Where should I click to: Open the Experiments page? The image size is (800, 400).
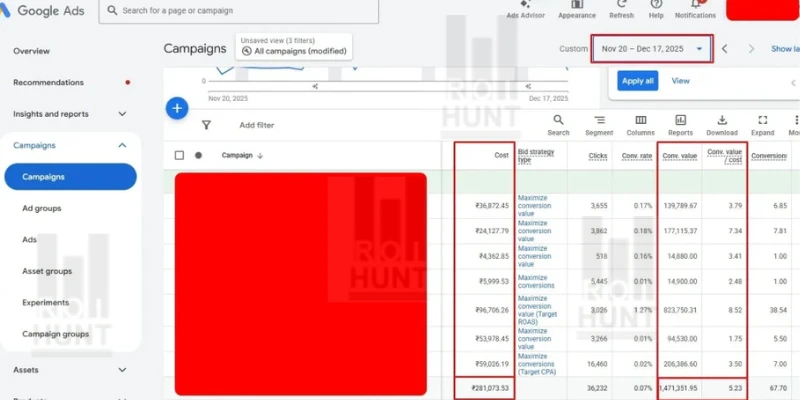(45, 303)
